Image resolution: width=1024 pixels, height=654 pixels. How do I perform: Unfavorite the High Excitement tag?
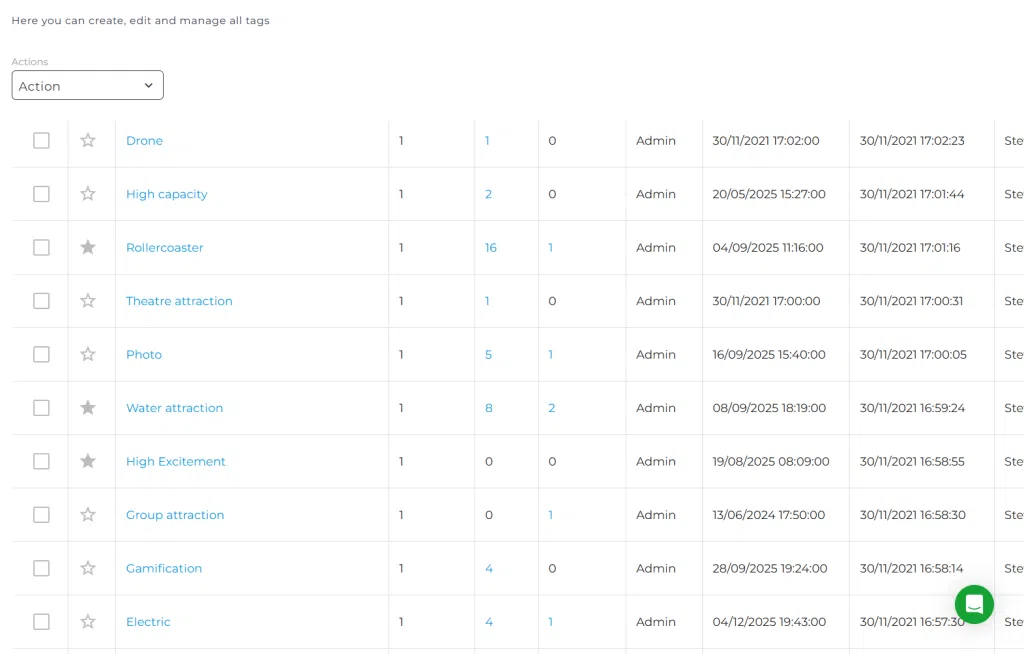point(88,461)
